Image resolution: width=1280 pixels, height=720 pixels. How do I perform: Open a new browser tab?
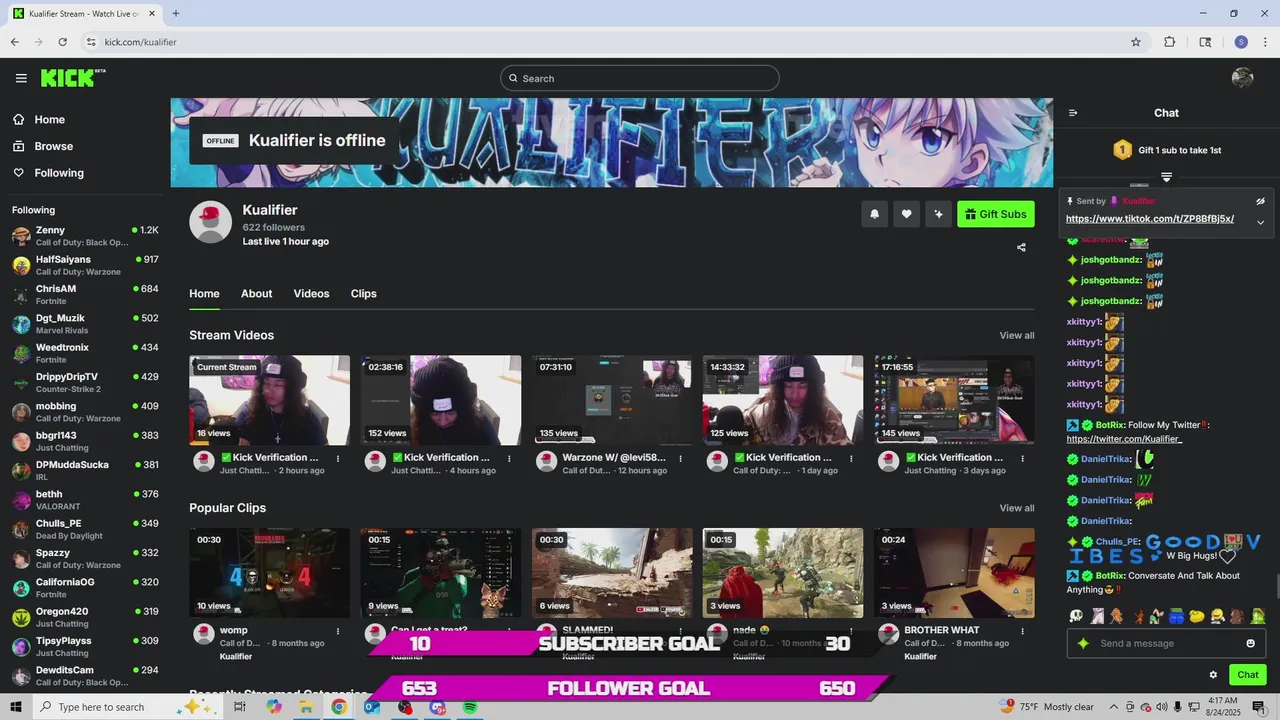pyautogui.click(x=176, y=14)
